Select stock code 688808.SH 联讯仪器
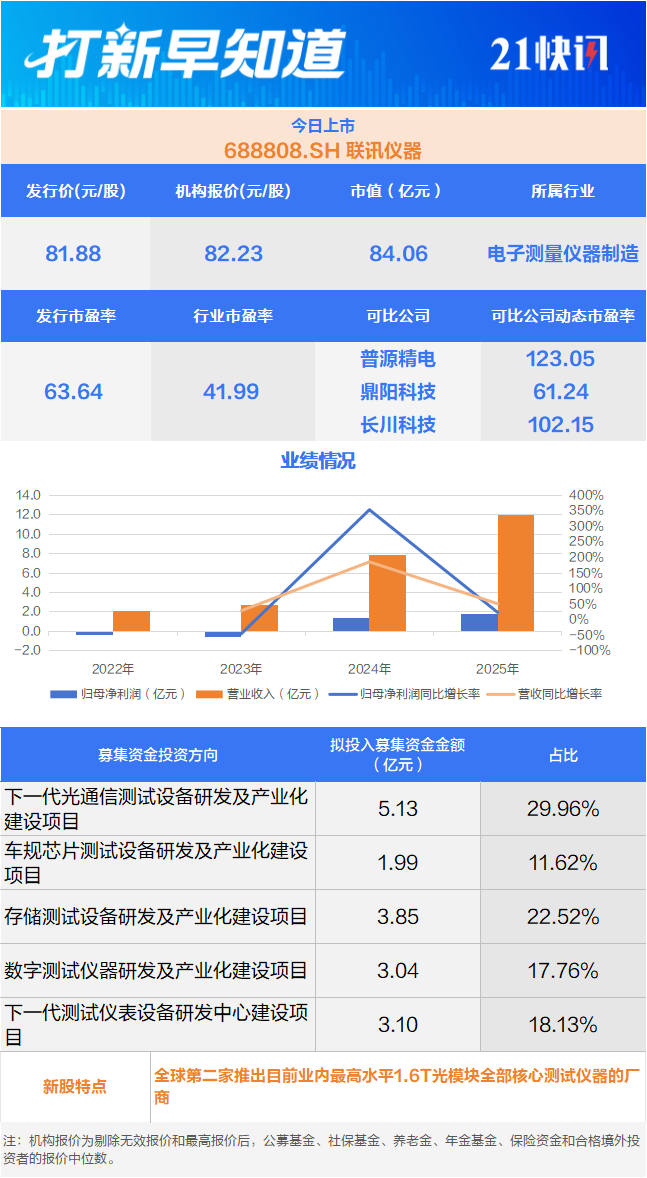This screenshot has width=647, height=1178. pos(323,150)
